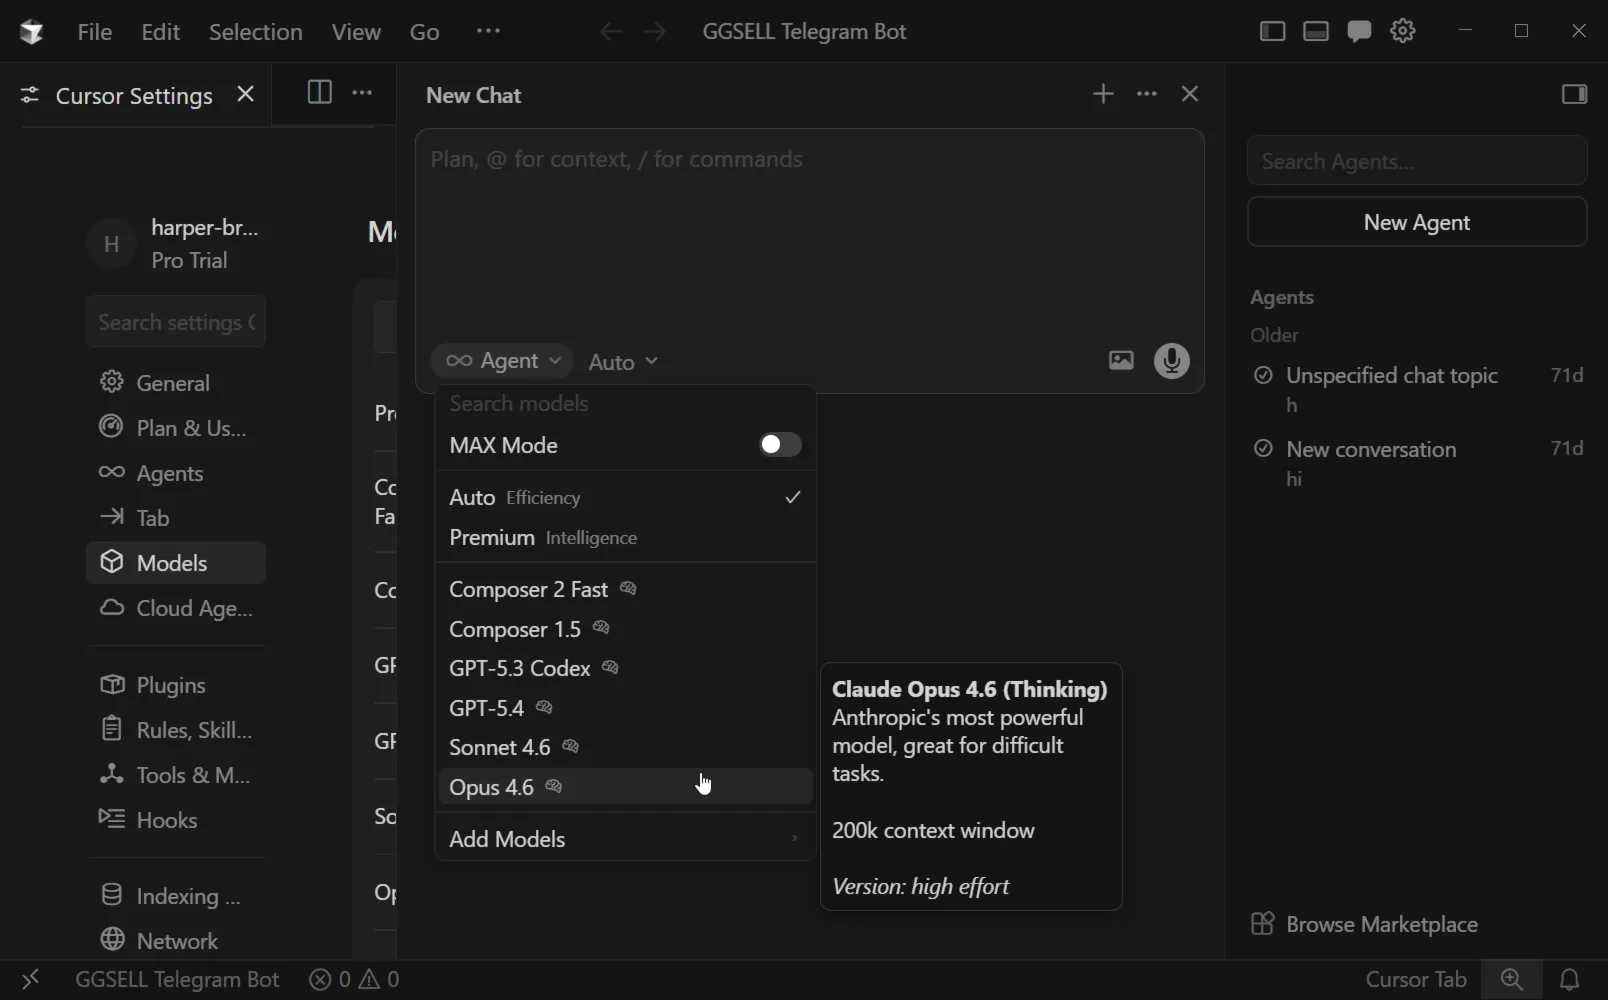This screenshot has height=1000, width=1608.
Task: Open the Selection menu
Action: (255, 32)
